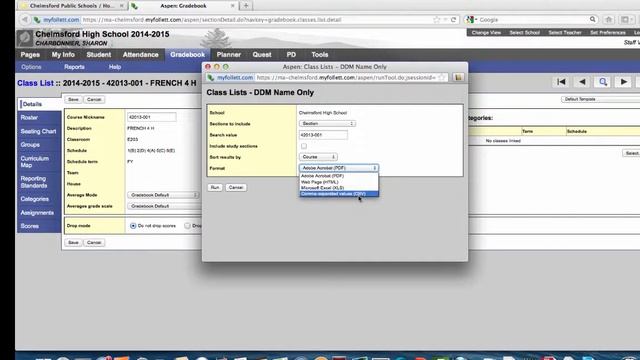
Task: Click the Select School link
Action: tap(524, 33)
